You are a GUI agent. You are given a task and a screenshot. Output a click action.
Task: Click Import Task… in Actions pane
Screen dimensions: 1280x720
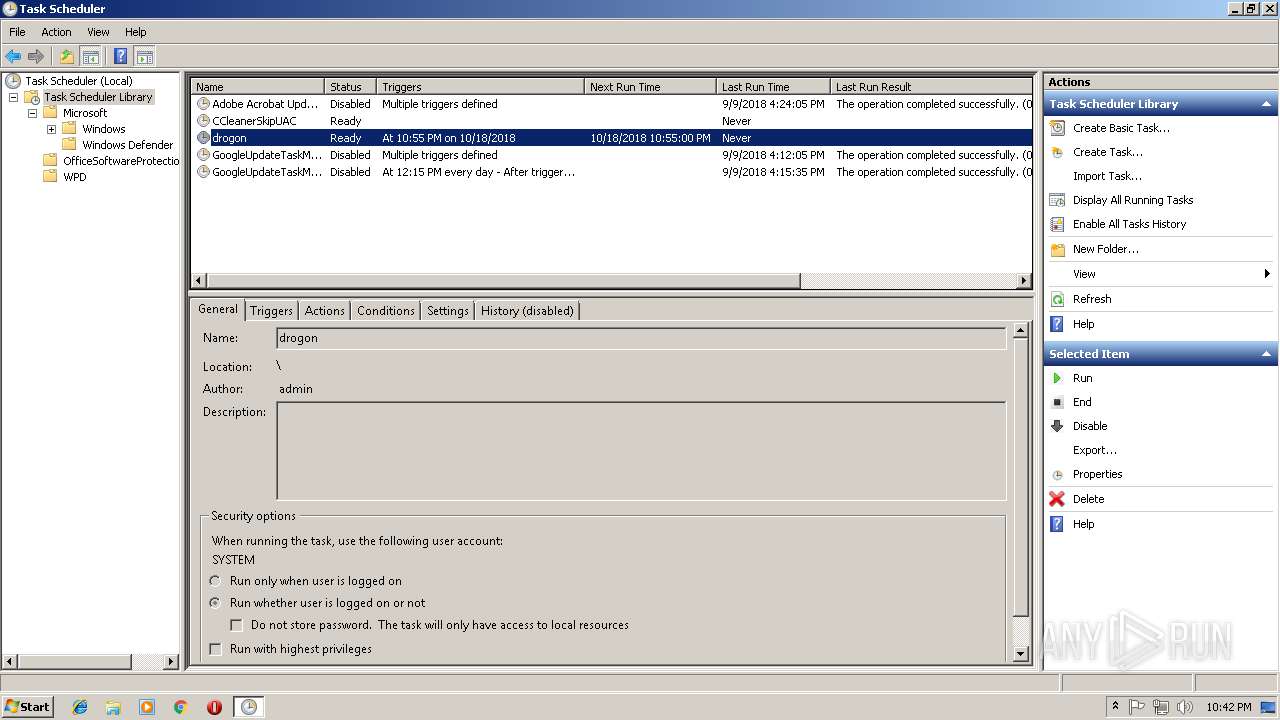pos(1107,176)
